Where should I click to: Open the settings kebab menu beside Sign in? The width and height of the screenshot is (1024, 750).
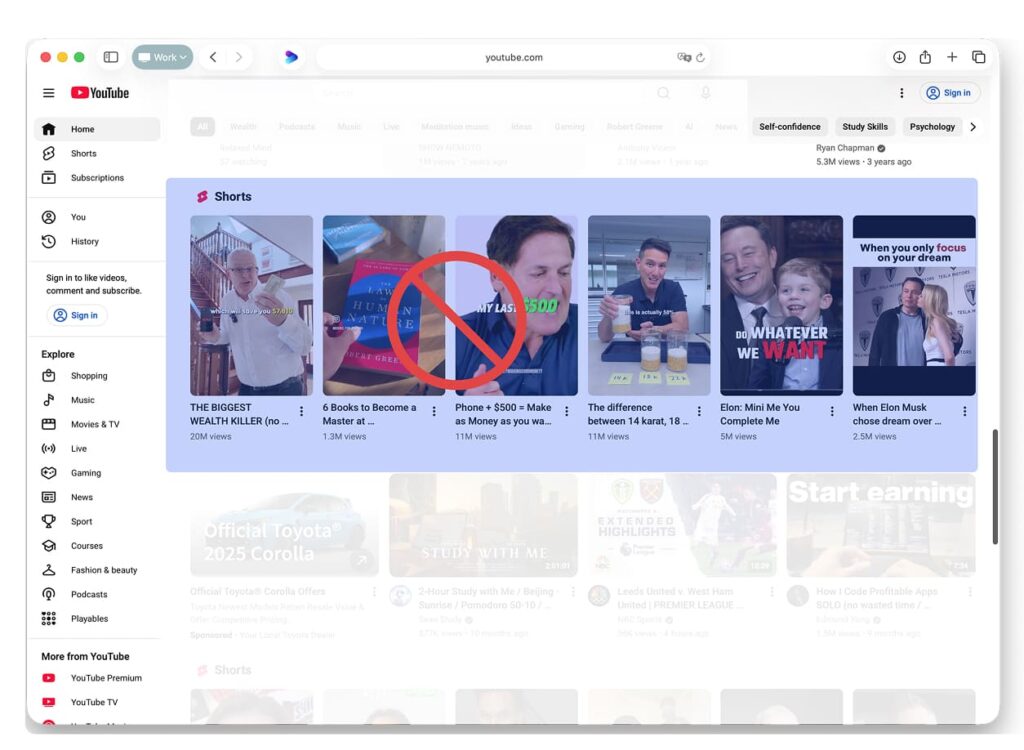[902, 92]
